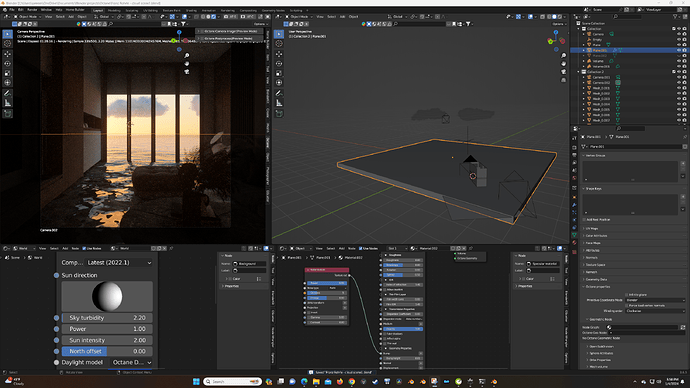Switch to the Shading workspace tab

191,10
